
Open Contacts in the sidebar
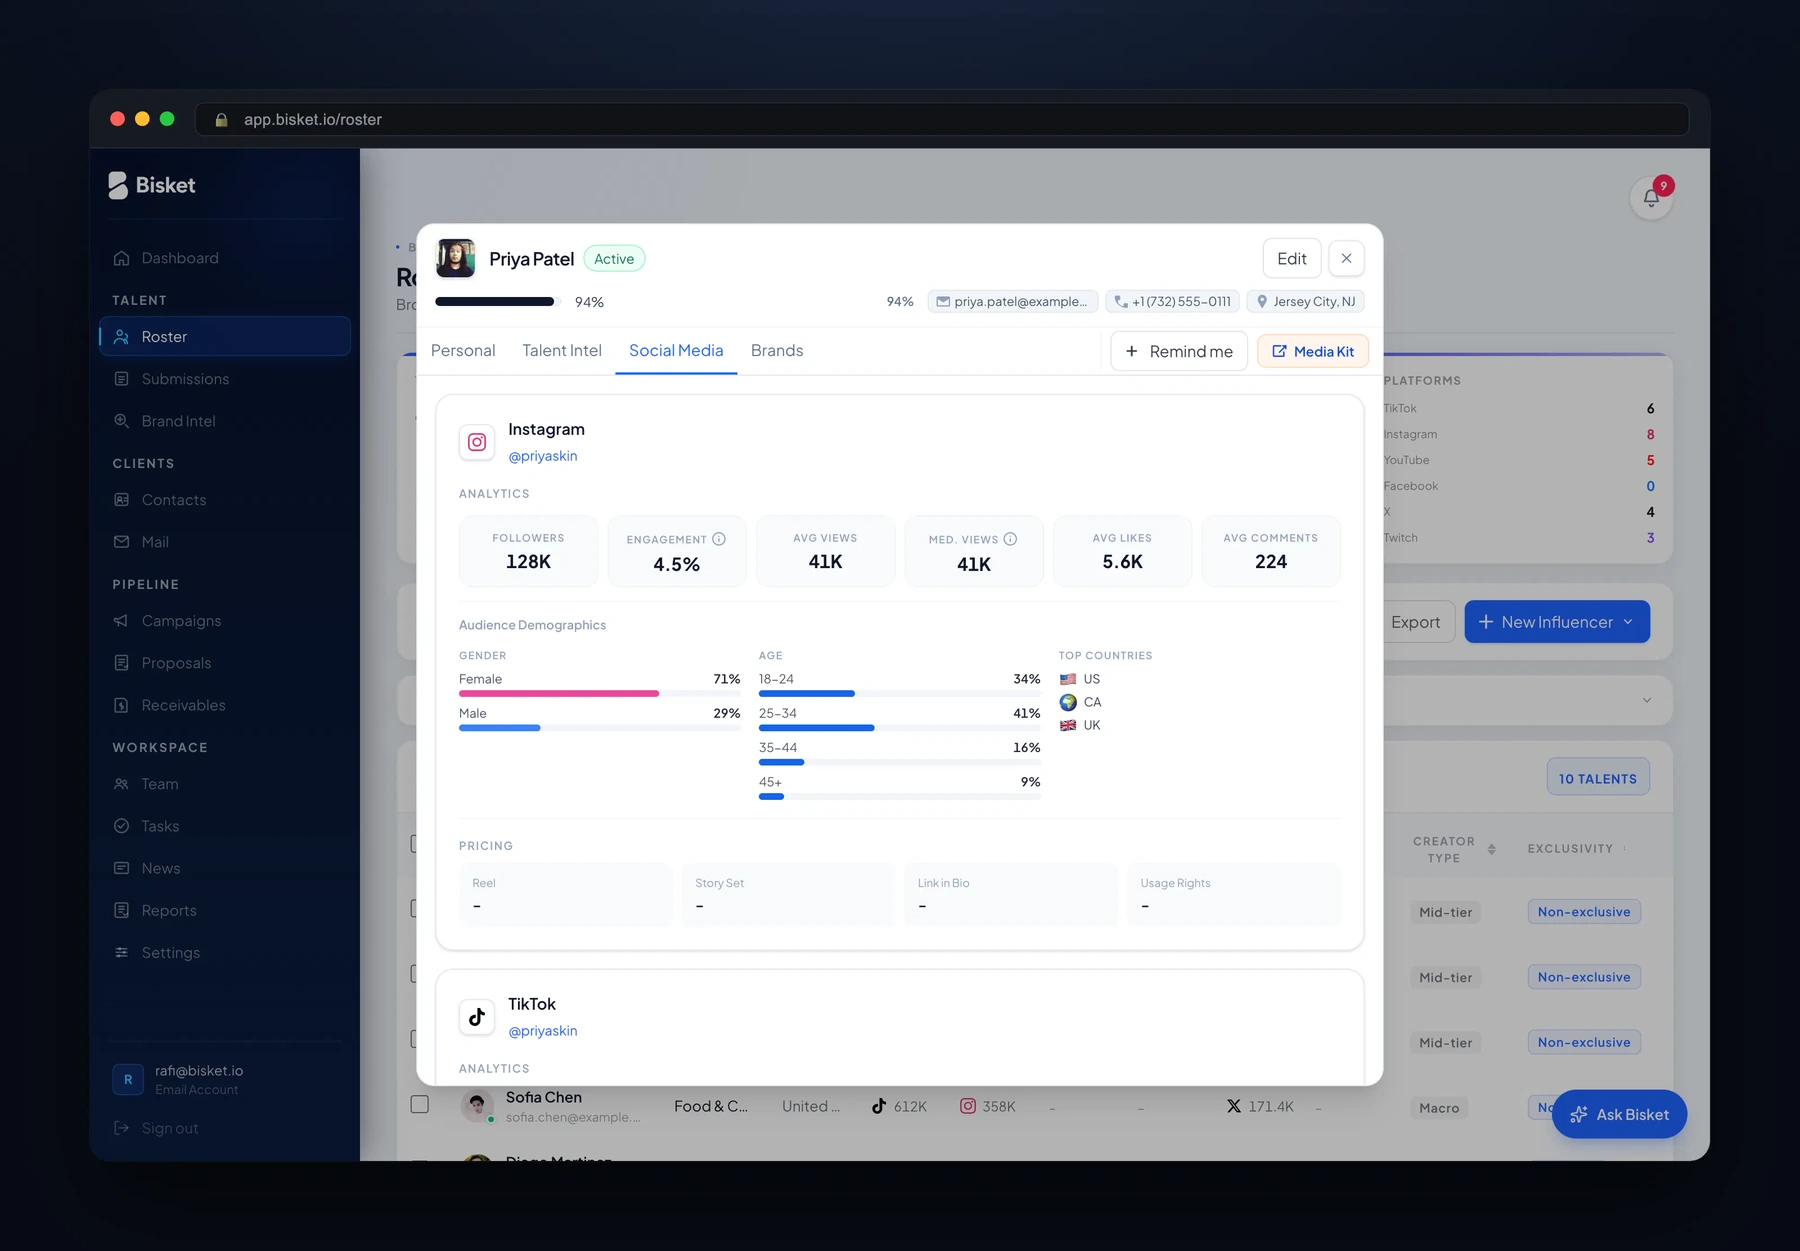click(225, 500)
